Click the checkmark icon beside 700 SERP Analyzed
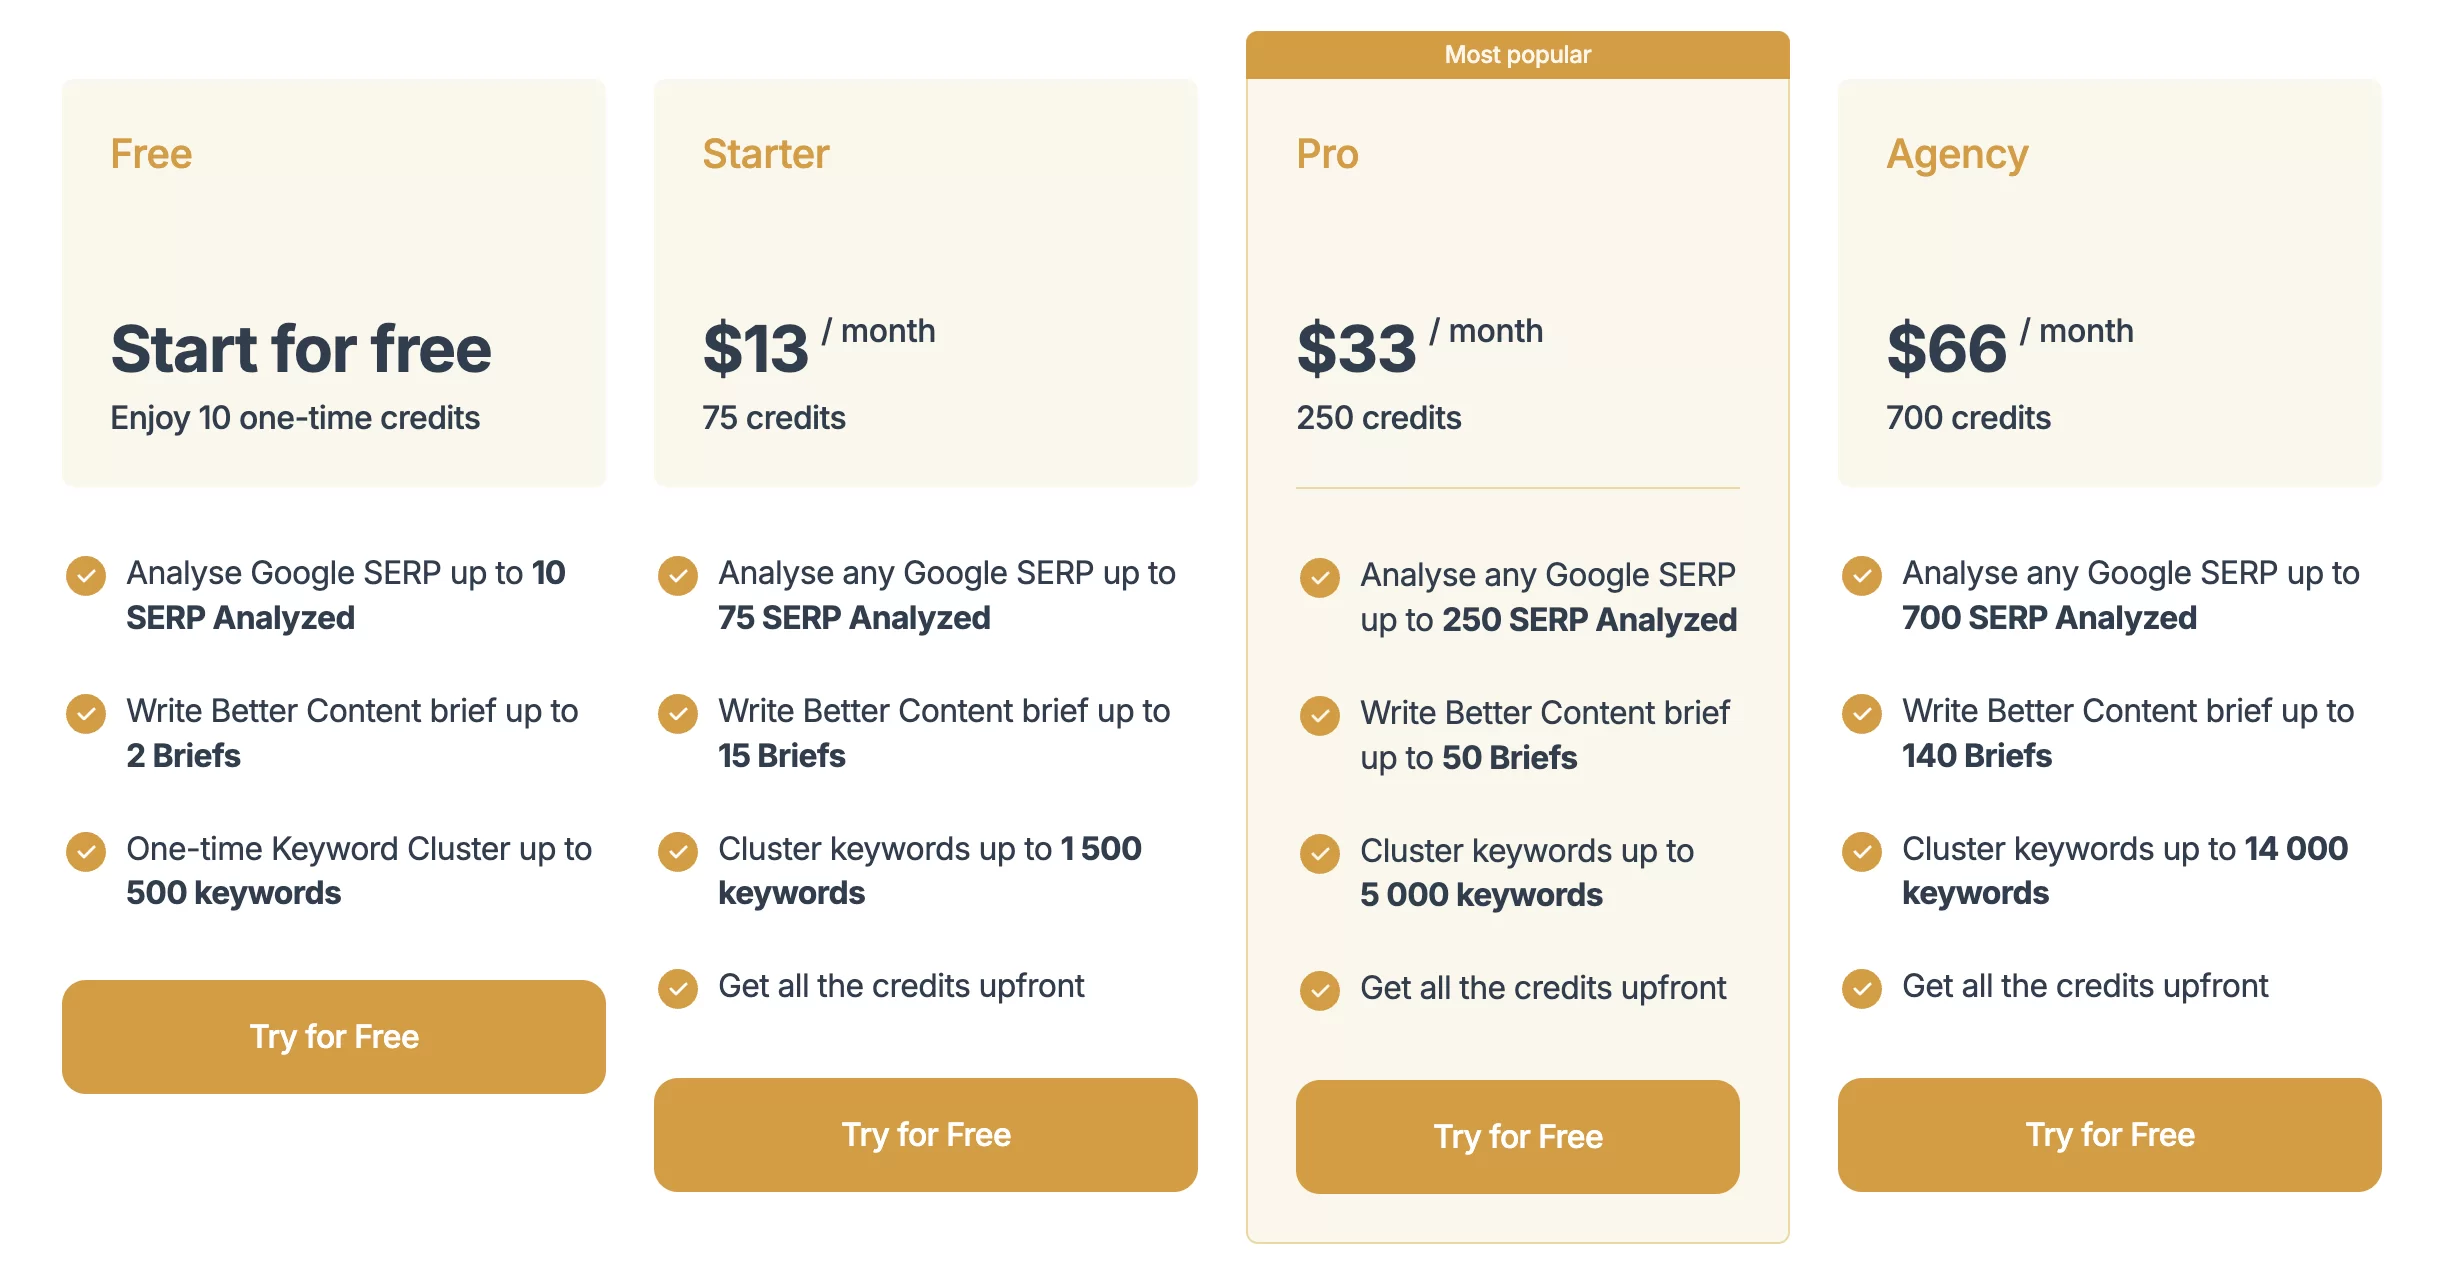Screen dimensions: 2444x1266 [x=1862, y=576]
